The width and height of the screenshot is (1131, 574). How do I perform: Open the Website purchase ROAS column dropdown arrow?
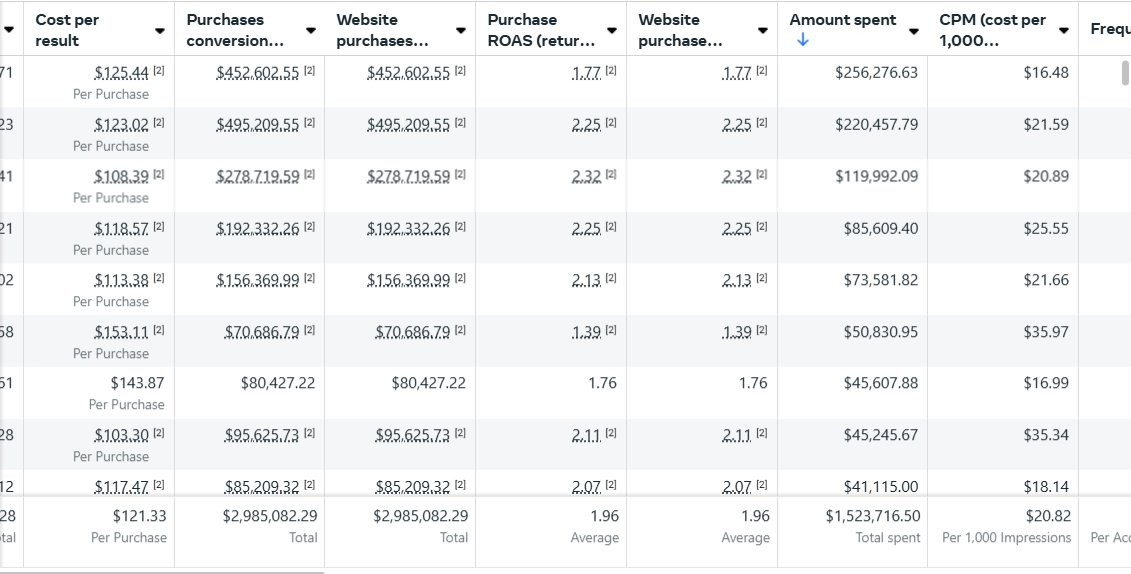pyautogui.click(x=762, y=30)
